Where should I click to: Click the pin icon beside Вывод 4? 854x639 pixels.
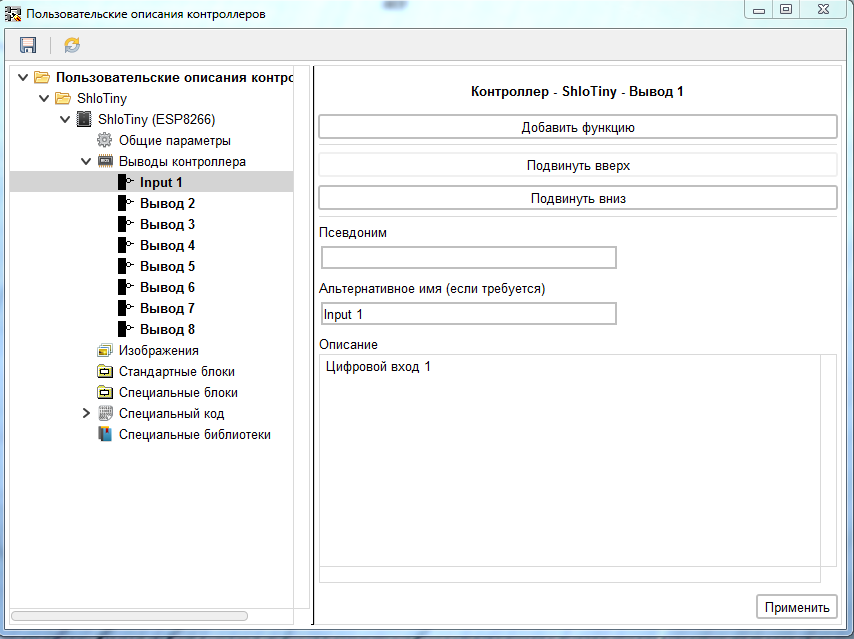point(126,245)
